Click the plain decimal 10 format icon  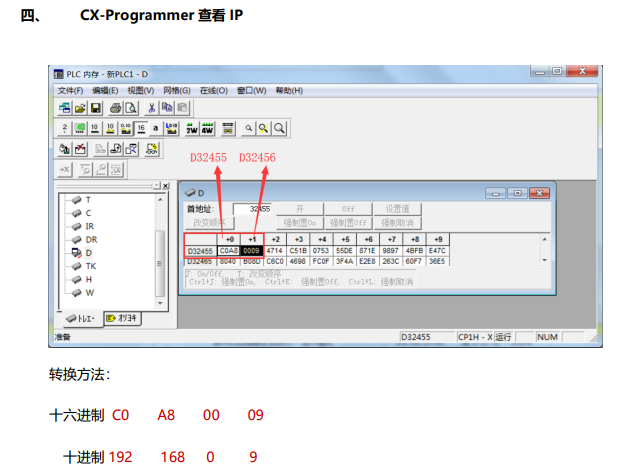click(x=95, y=129)
